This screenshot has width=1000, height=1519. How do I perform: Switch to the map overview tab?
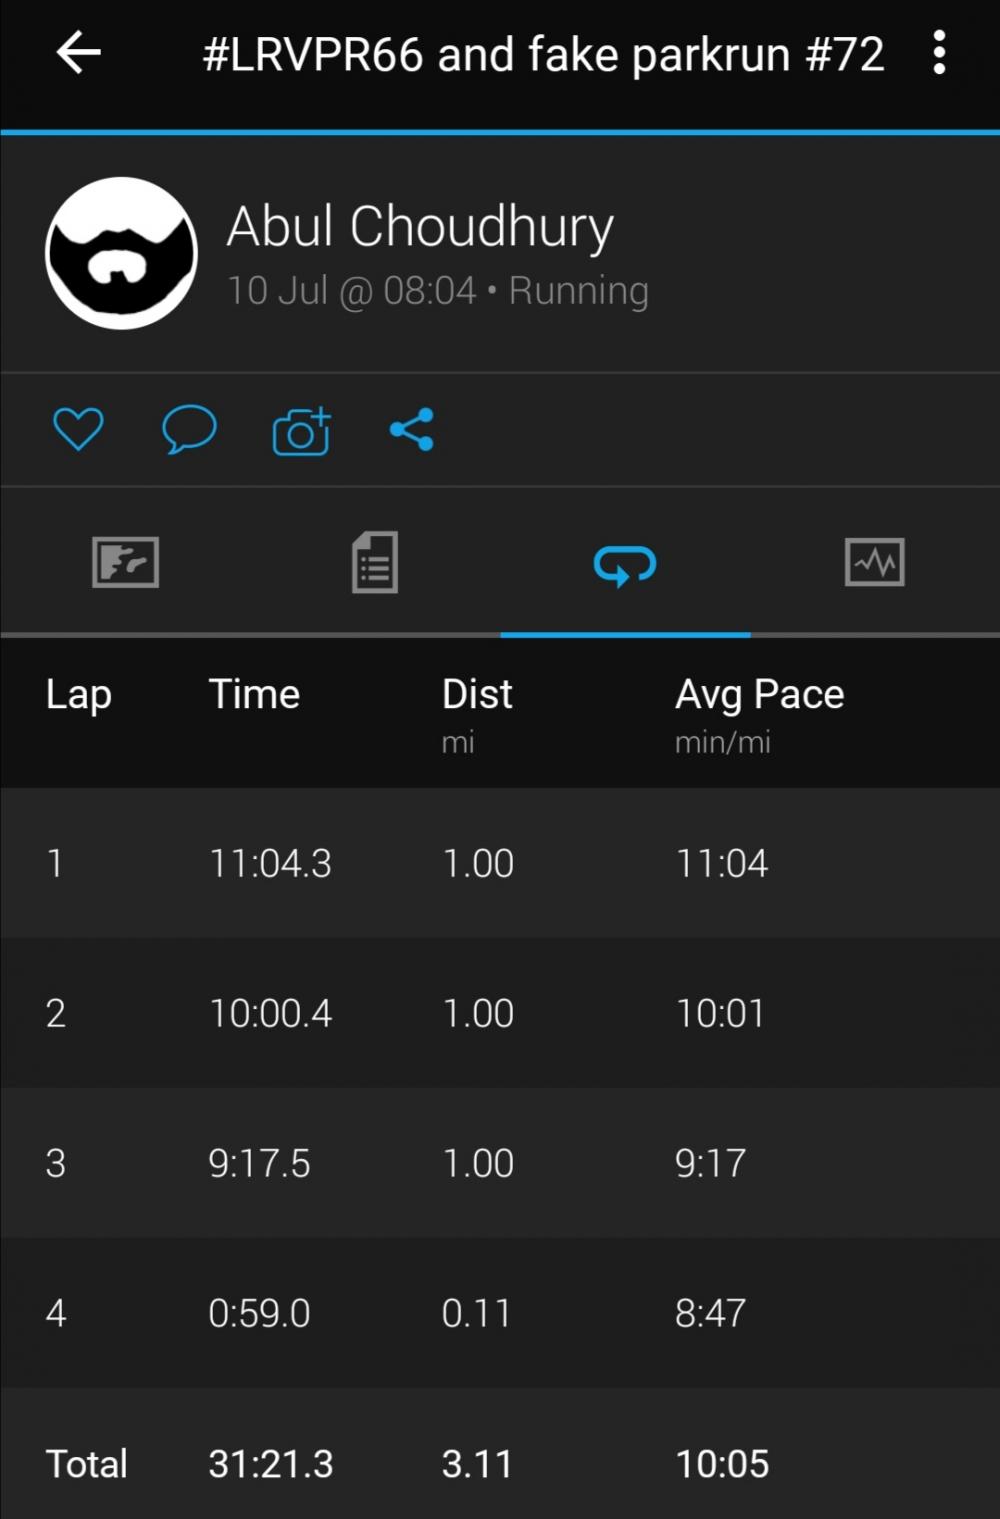[125, 562]
